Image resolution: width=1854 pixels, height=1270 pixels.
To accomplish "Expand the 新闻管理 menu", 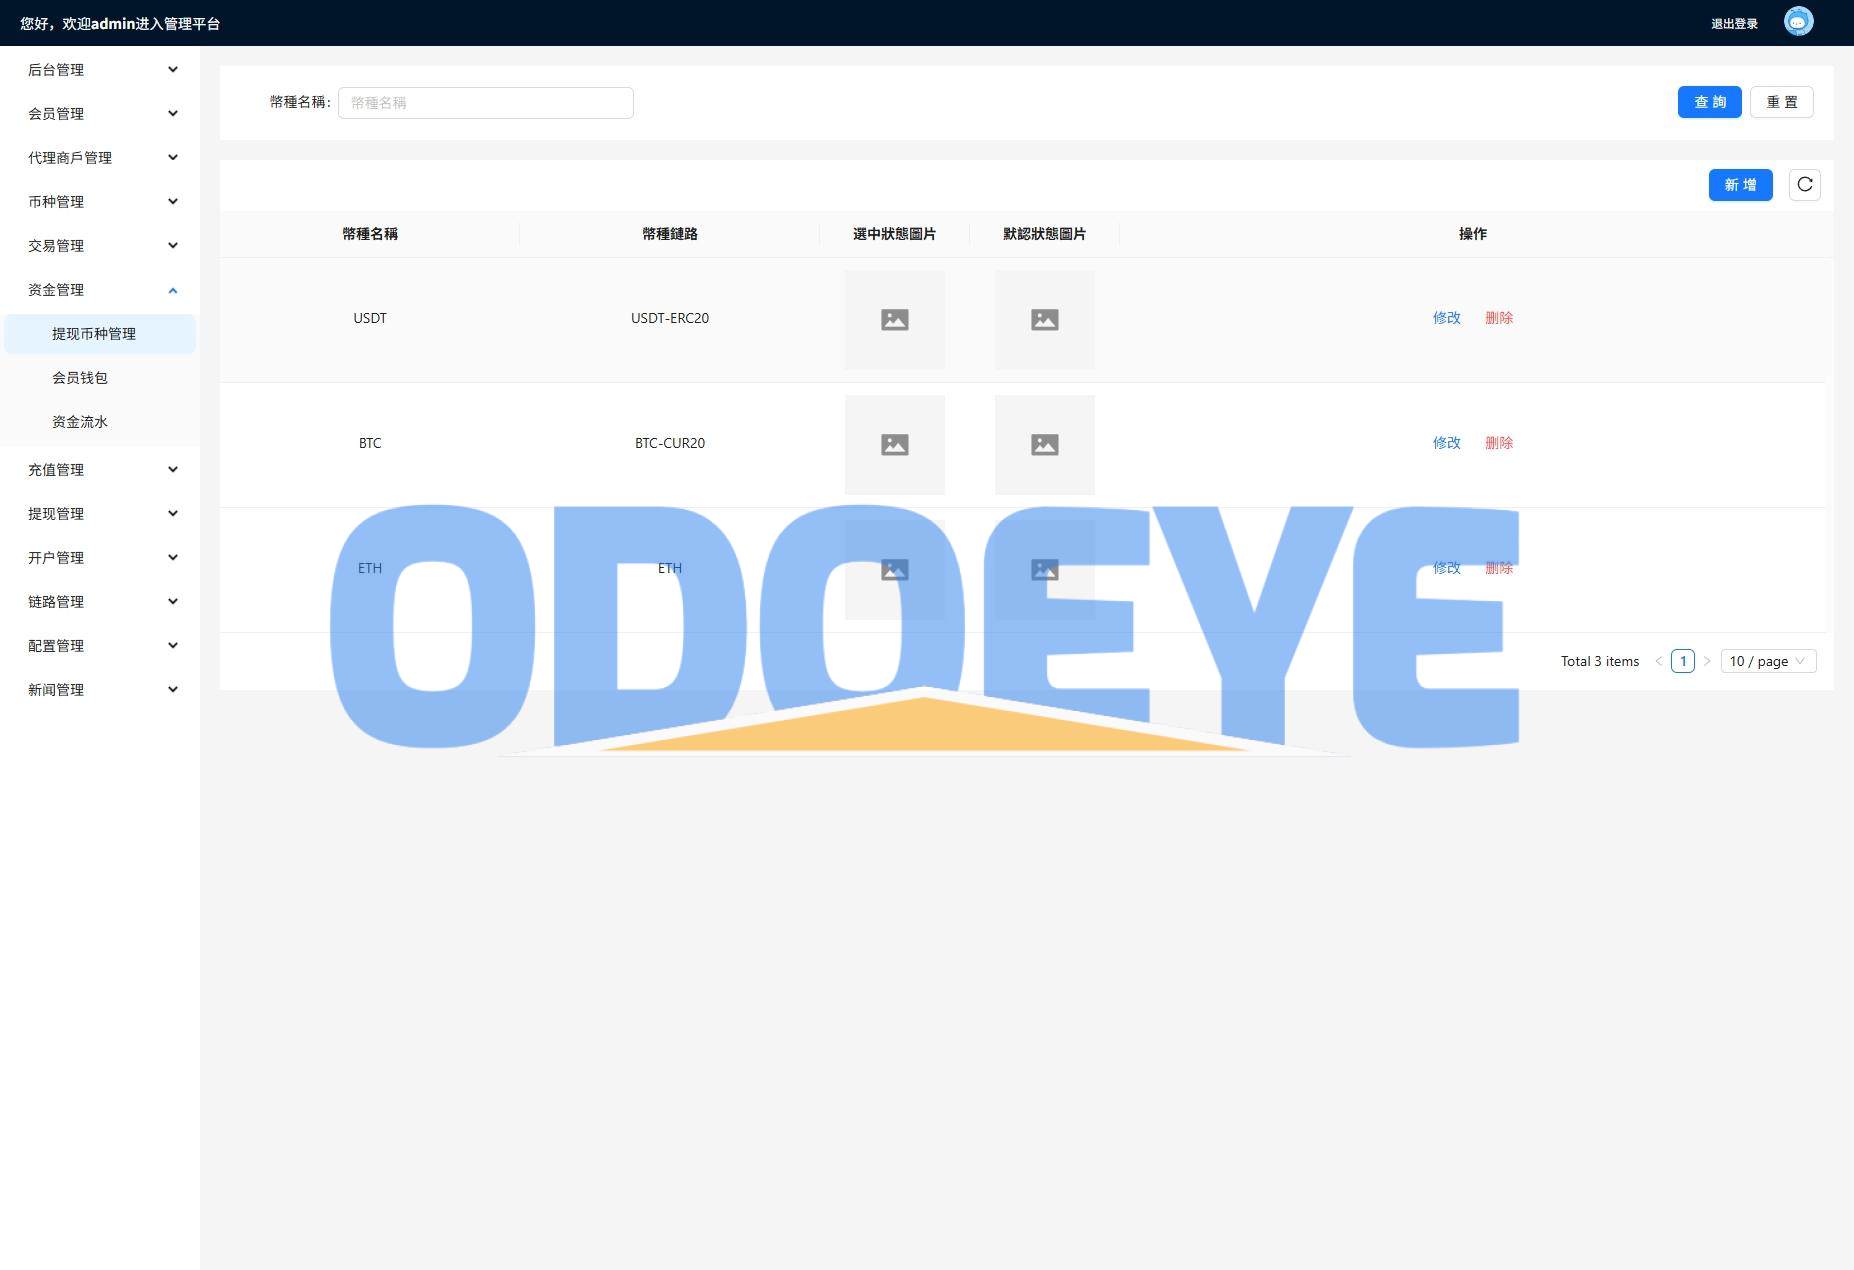I will pos(100,690).
